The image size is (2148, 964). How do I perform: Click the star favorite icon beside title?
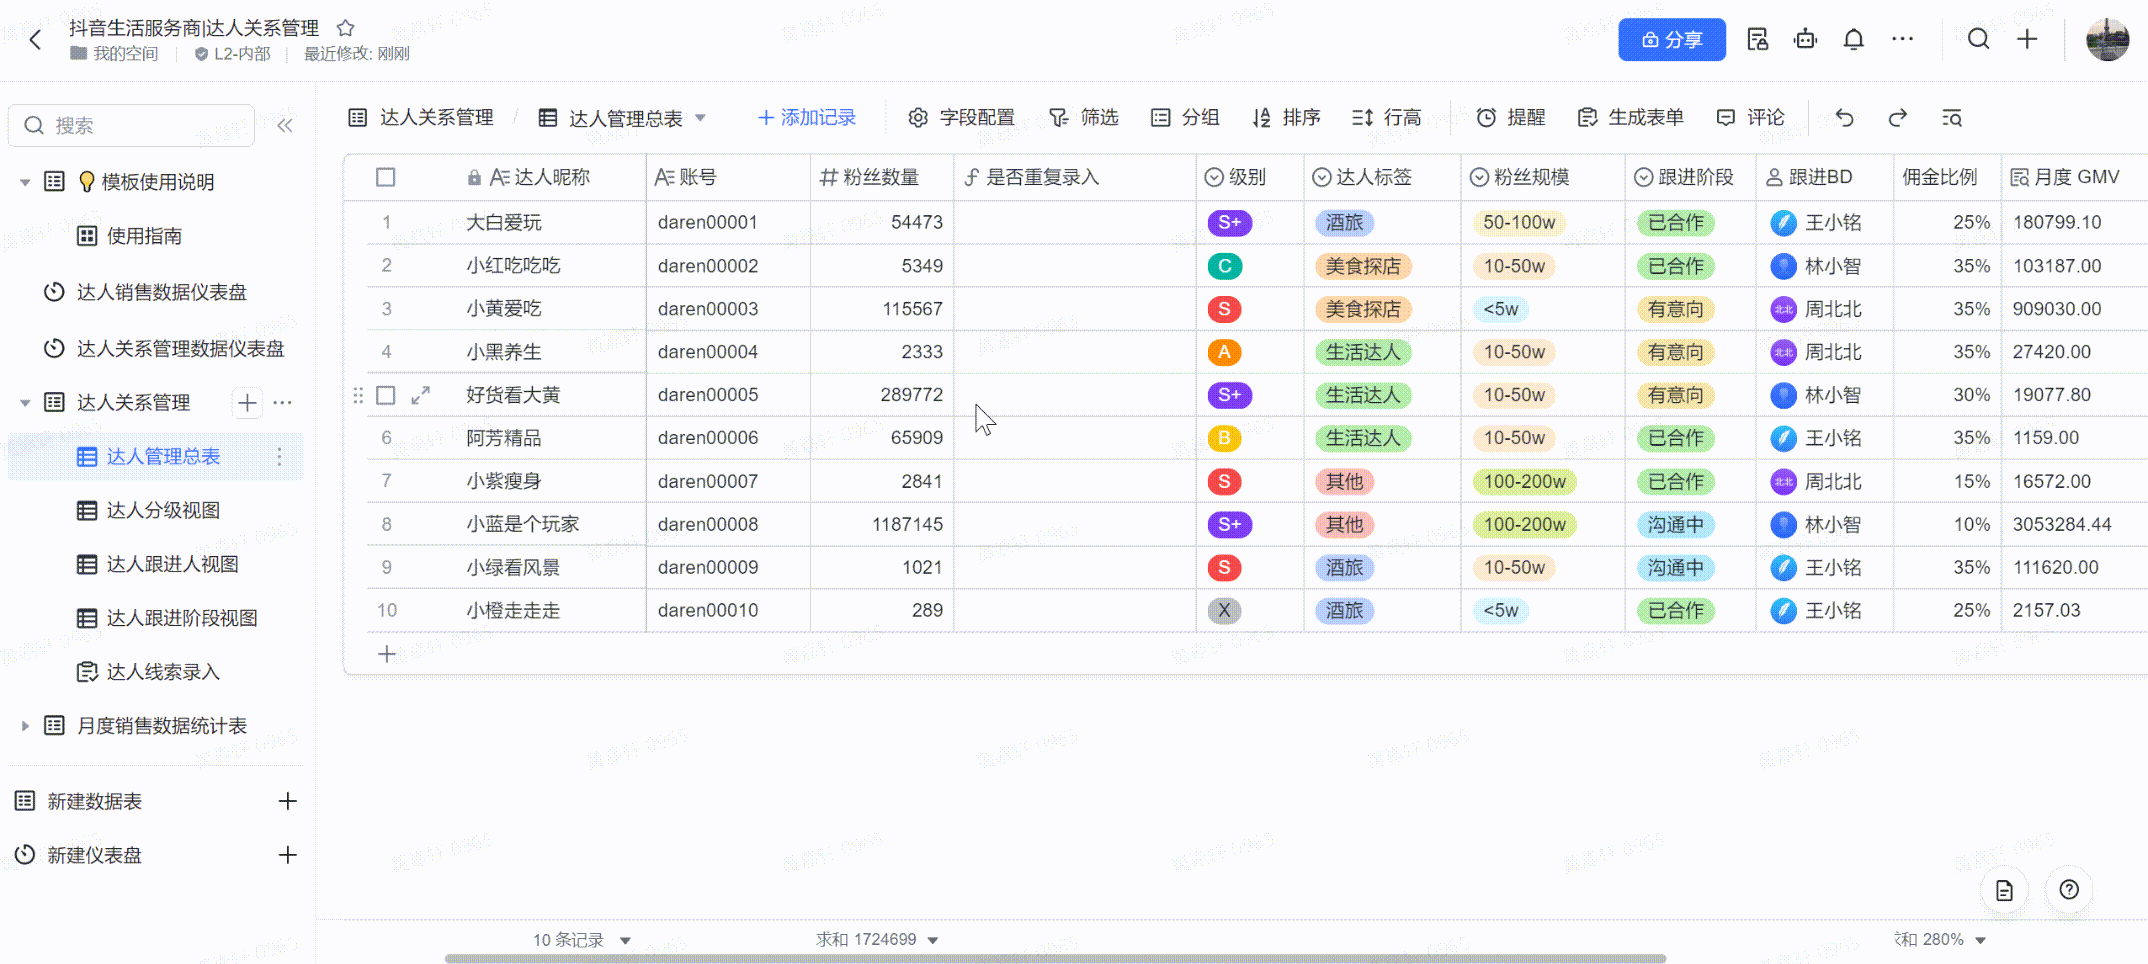coord(345,28)
